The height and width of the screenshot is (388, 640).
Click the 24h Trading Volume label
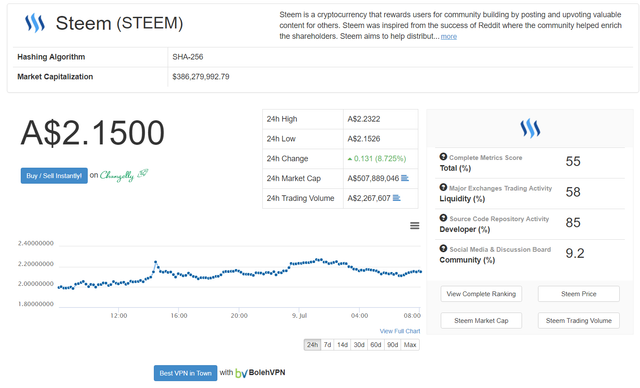300,198
